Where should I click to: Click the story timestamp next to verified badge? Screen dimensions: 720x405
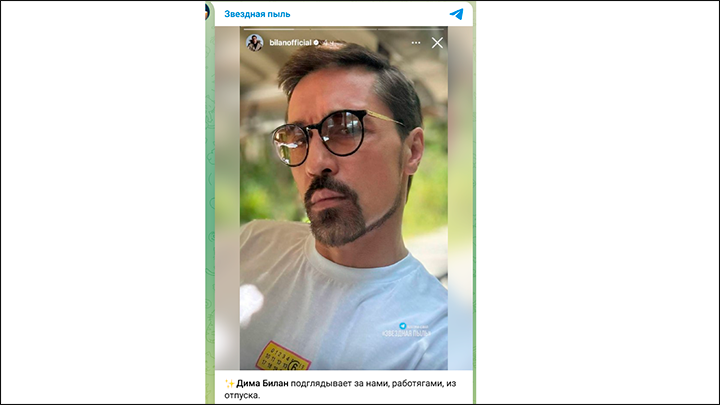click(326, 43)
